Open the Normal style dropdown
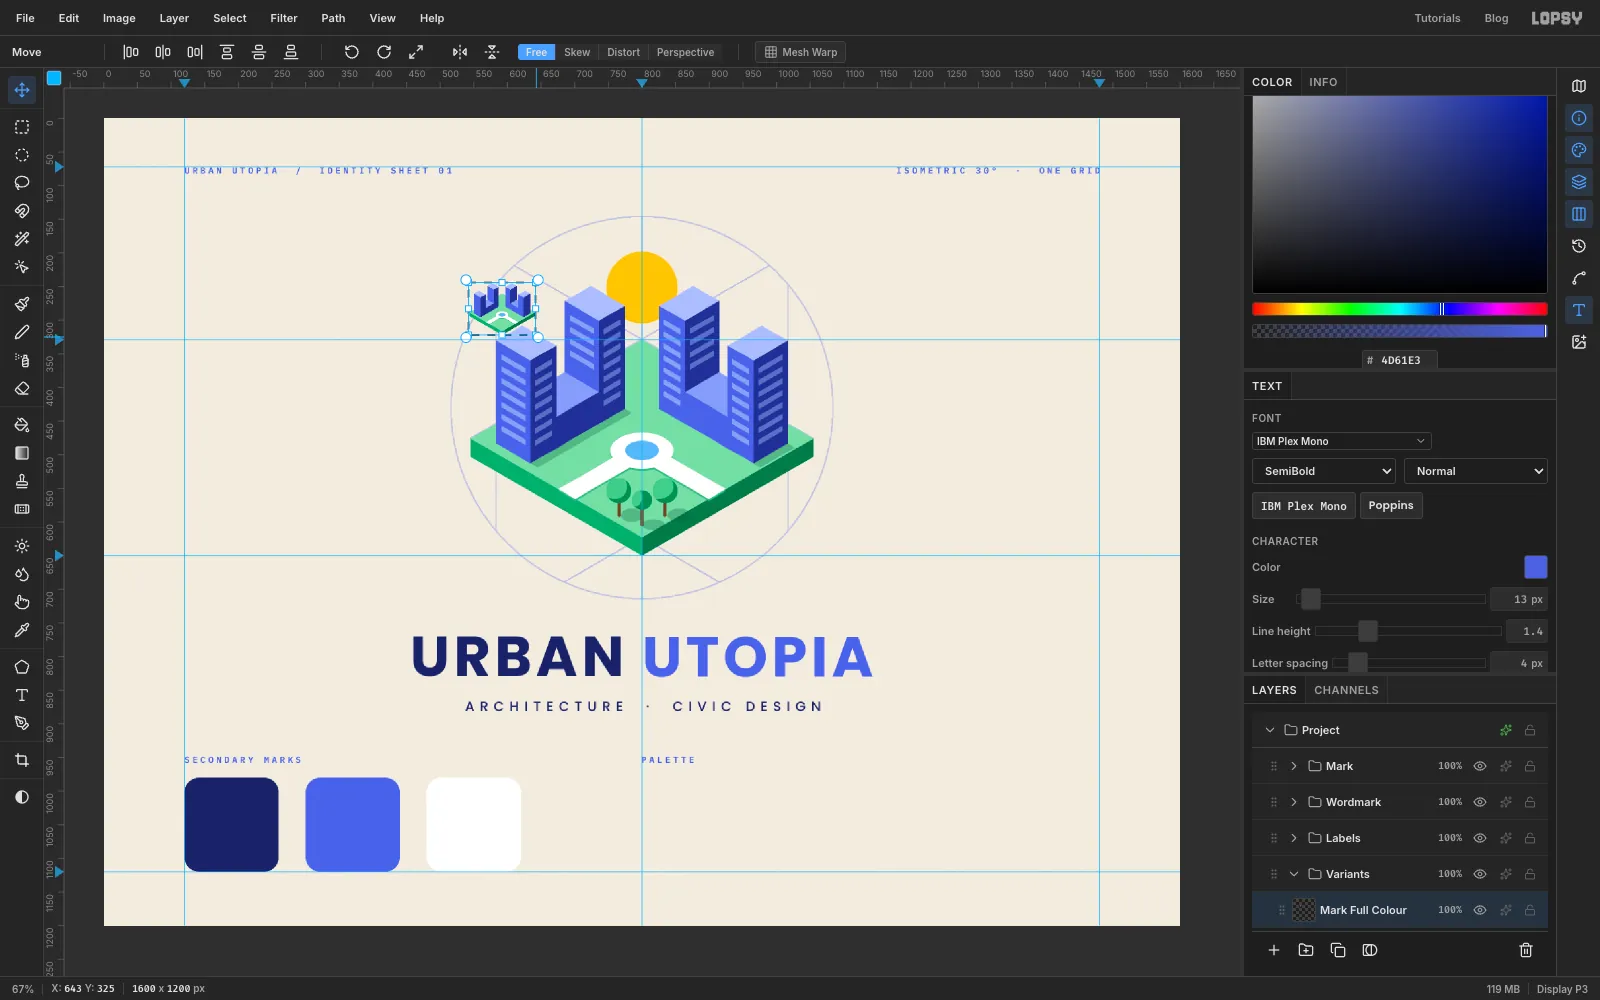The width and height of the screenshot is (1600, 1000). pos(1475,471)
